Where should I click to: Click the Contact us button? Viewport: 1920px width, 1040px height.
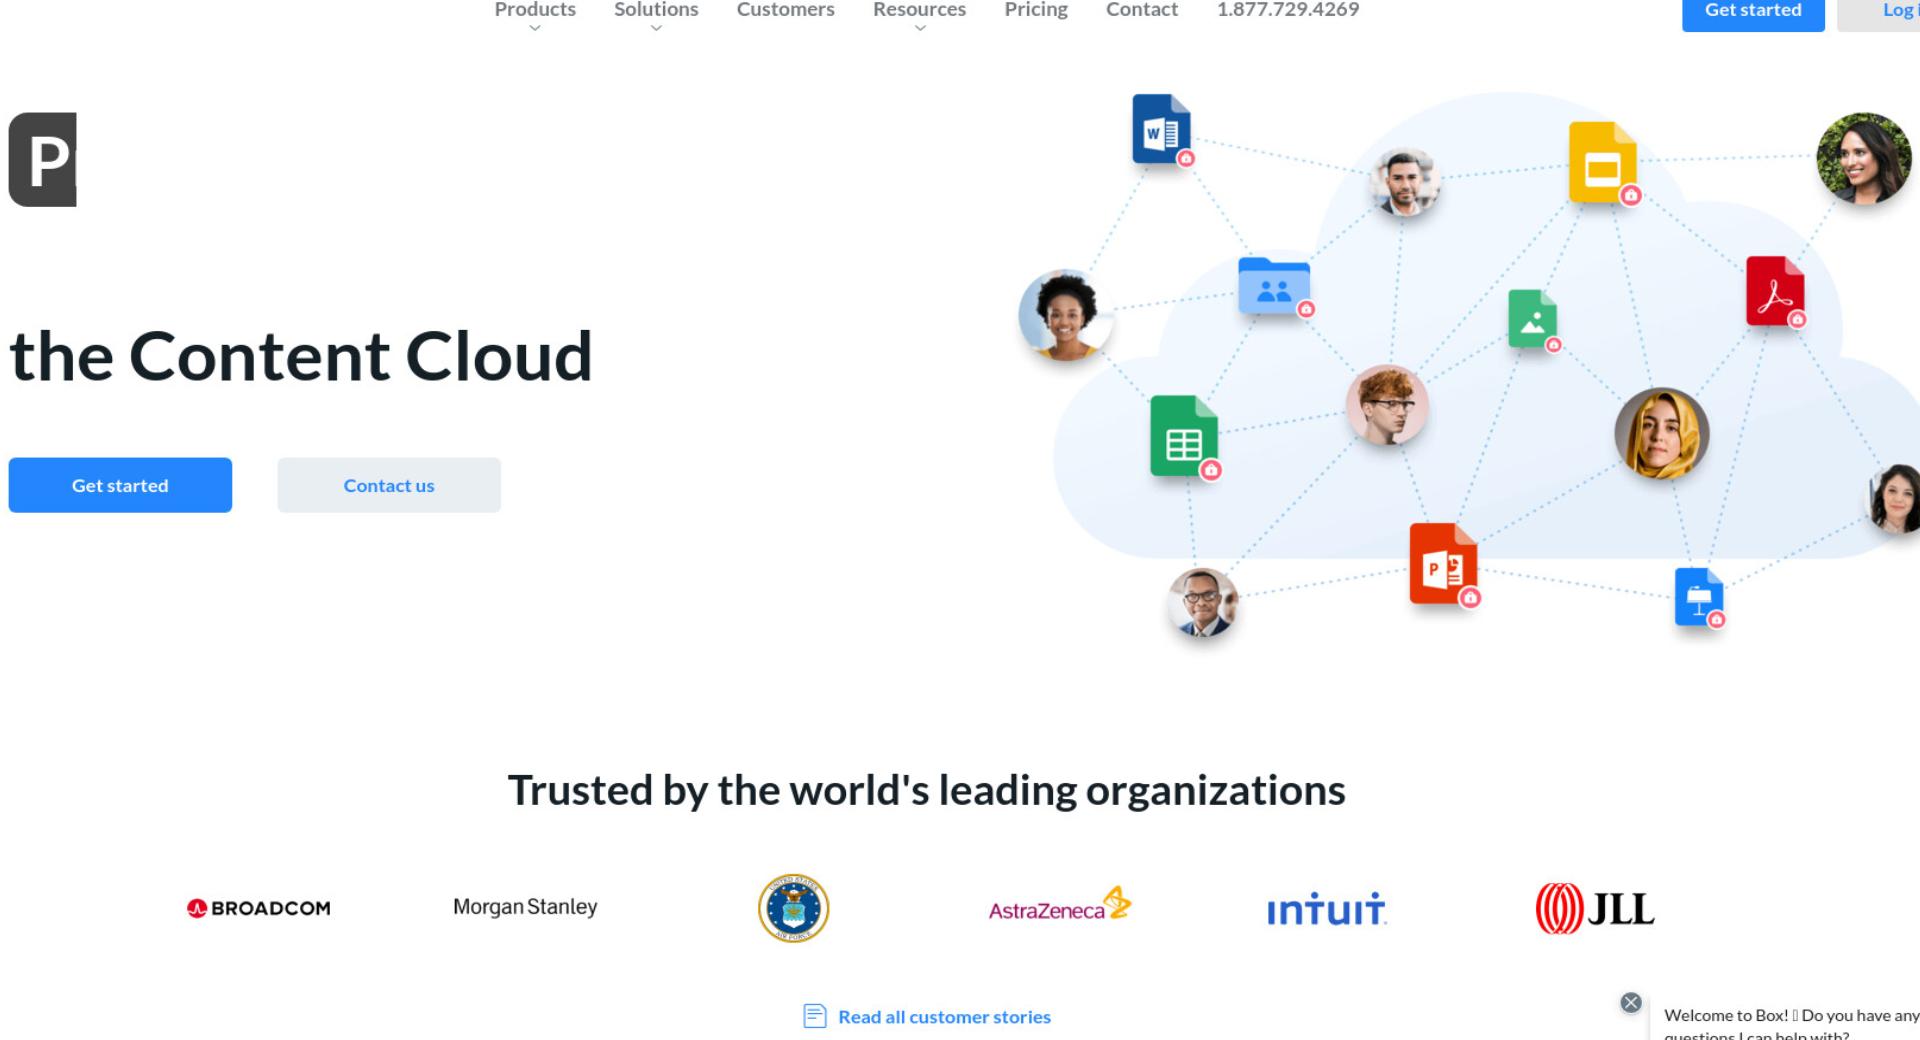pyautogui.click(x=389, y=485)
